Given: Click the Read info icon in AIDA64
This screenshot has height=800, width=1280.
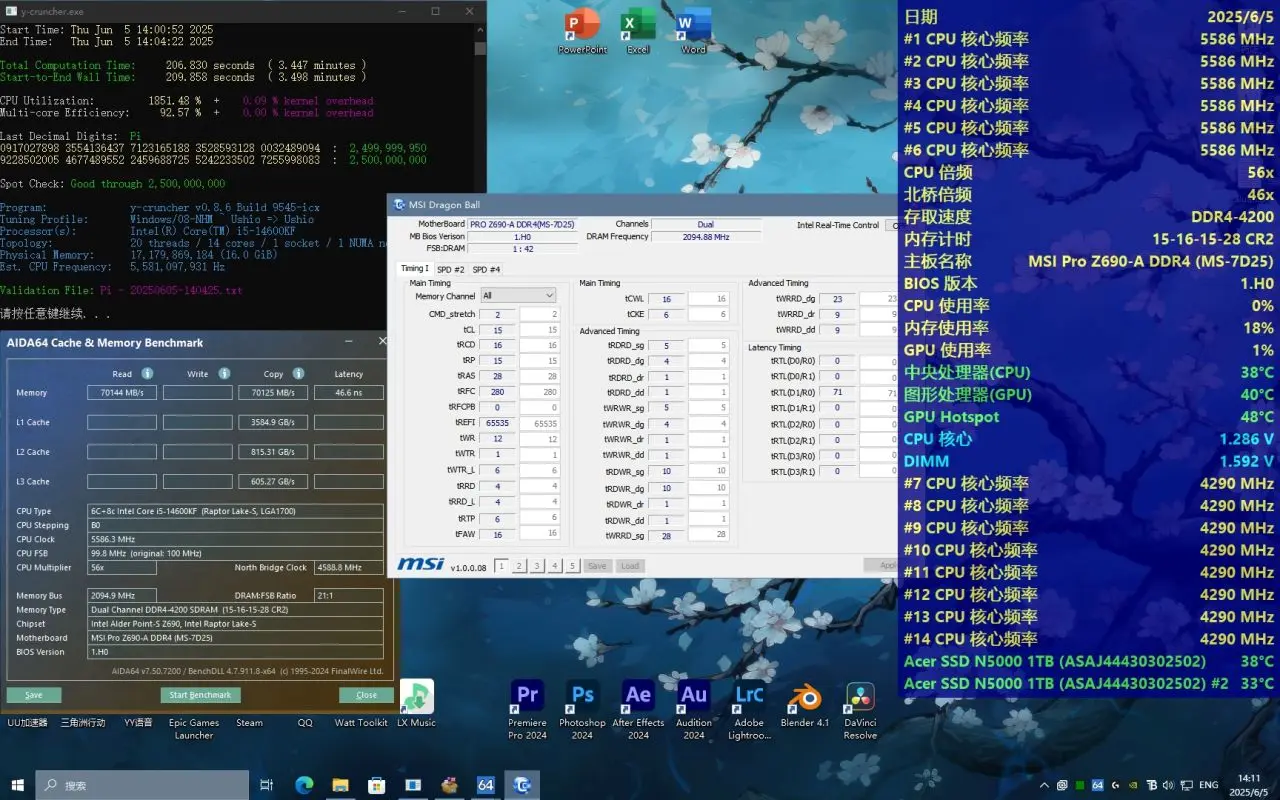Looking at the screenshot, I should click(147, 373).
